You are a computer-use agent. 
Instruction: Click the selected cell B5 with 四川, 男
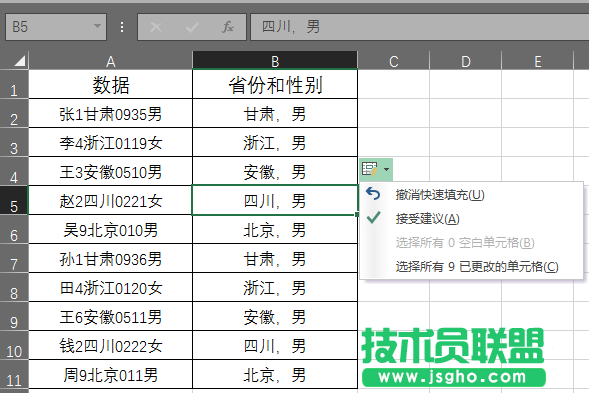(x=275, y=201)
